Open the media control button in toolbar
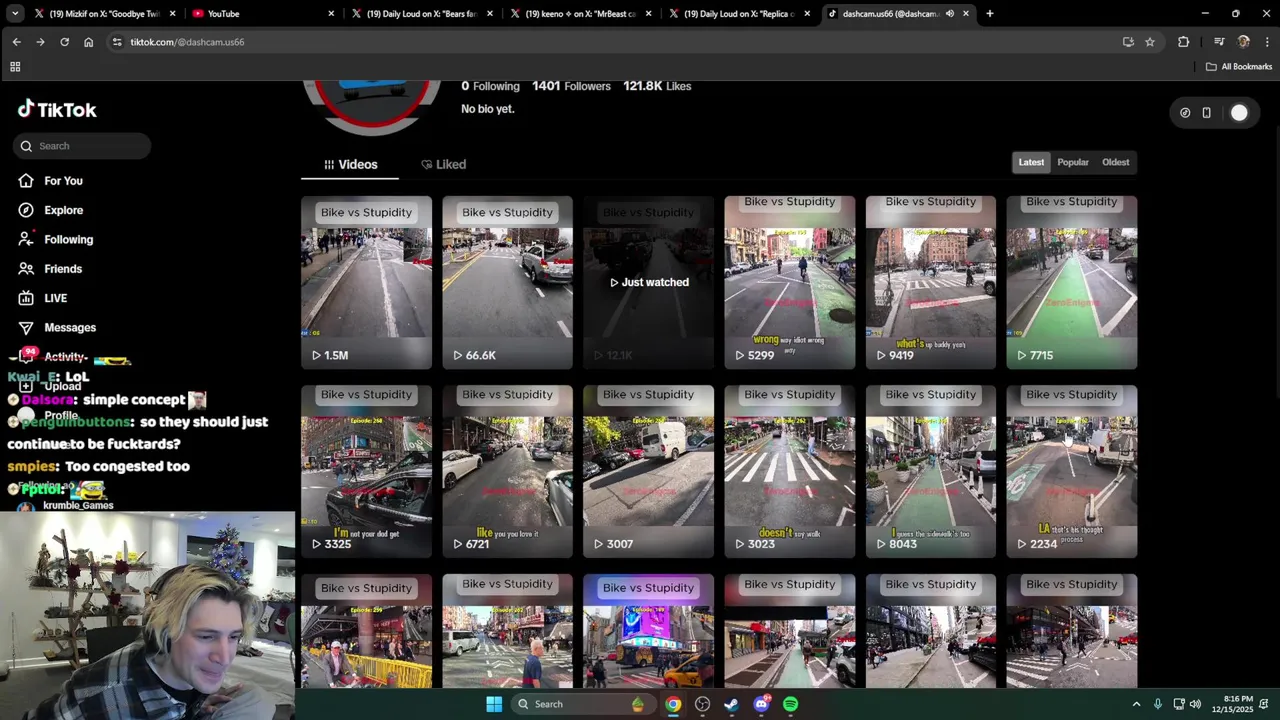Screen dimensions: 1280x720 point(1219,42)
